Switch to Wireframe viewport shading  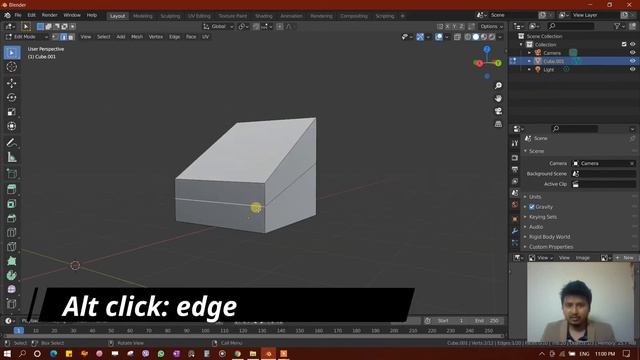point(468,37)
